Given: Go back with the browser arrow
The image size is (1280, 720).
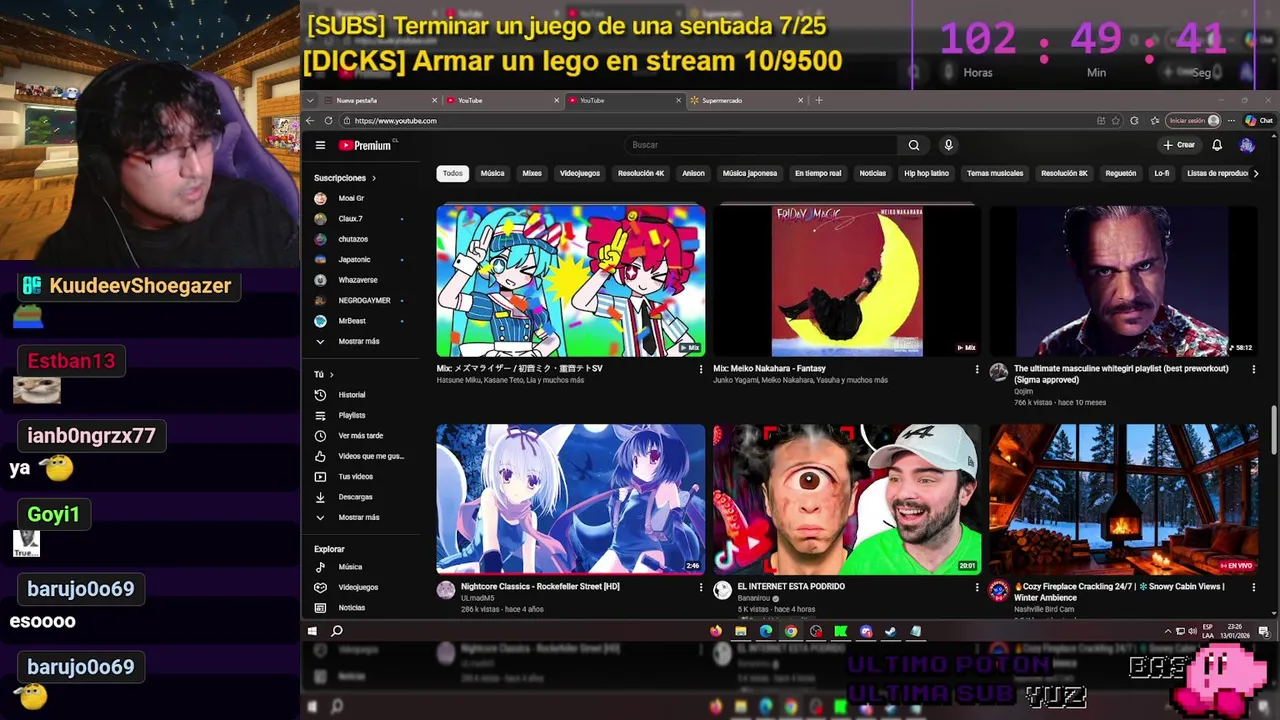Looking at the screenshot, I should pyautogui.click(x=310, y=121).
